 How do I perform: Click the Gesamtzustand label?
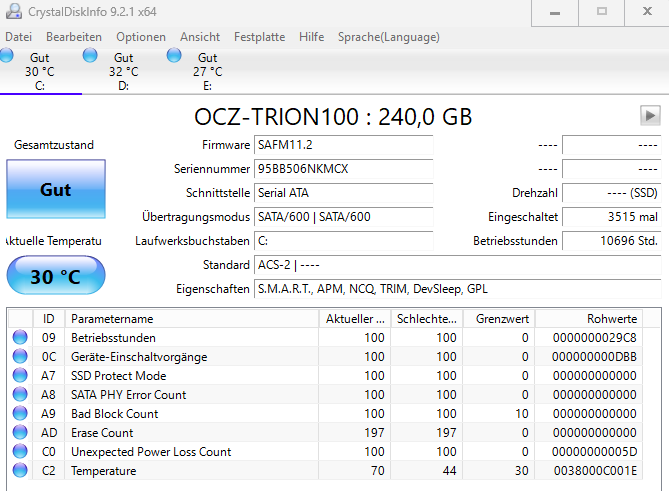[54, 145]
